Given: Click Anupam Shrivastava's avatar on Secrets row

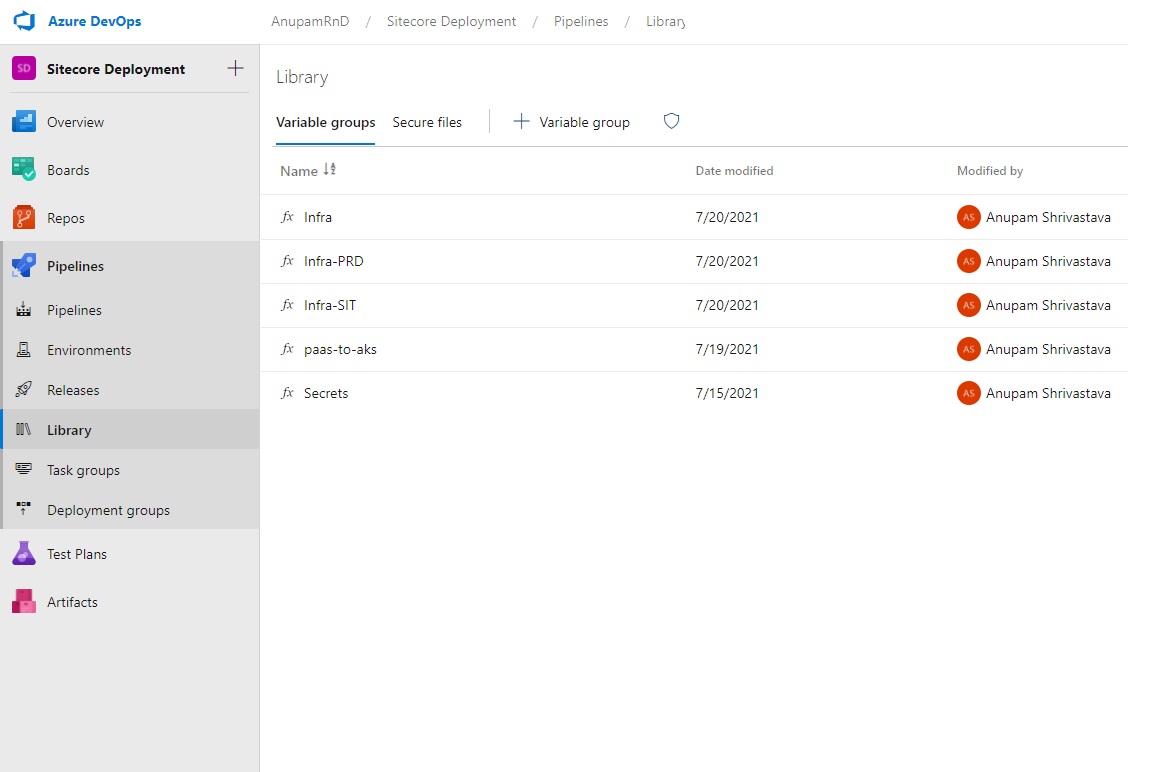Looking at the screenshot, I should [968, 393].
